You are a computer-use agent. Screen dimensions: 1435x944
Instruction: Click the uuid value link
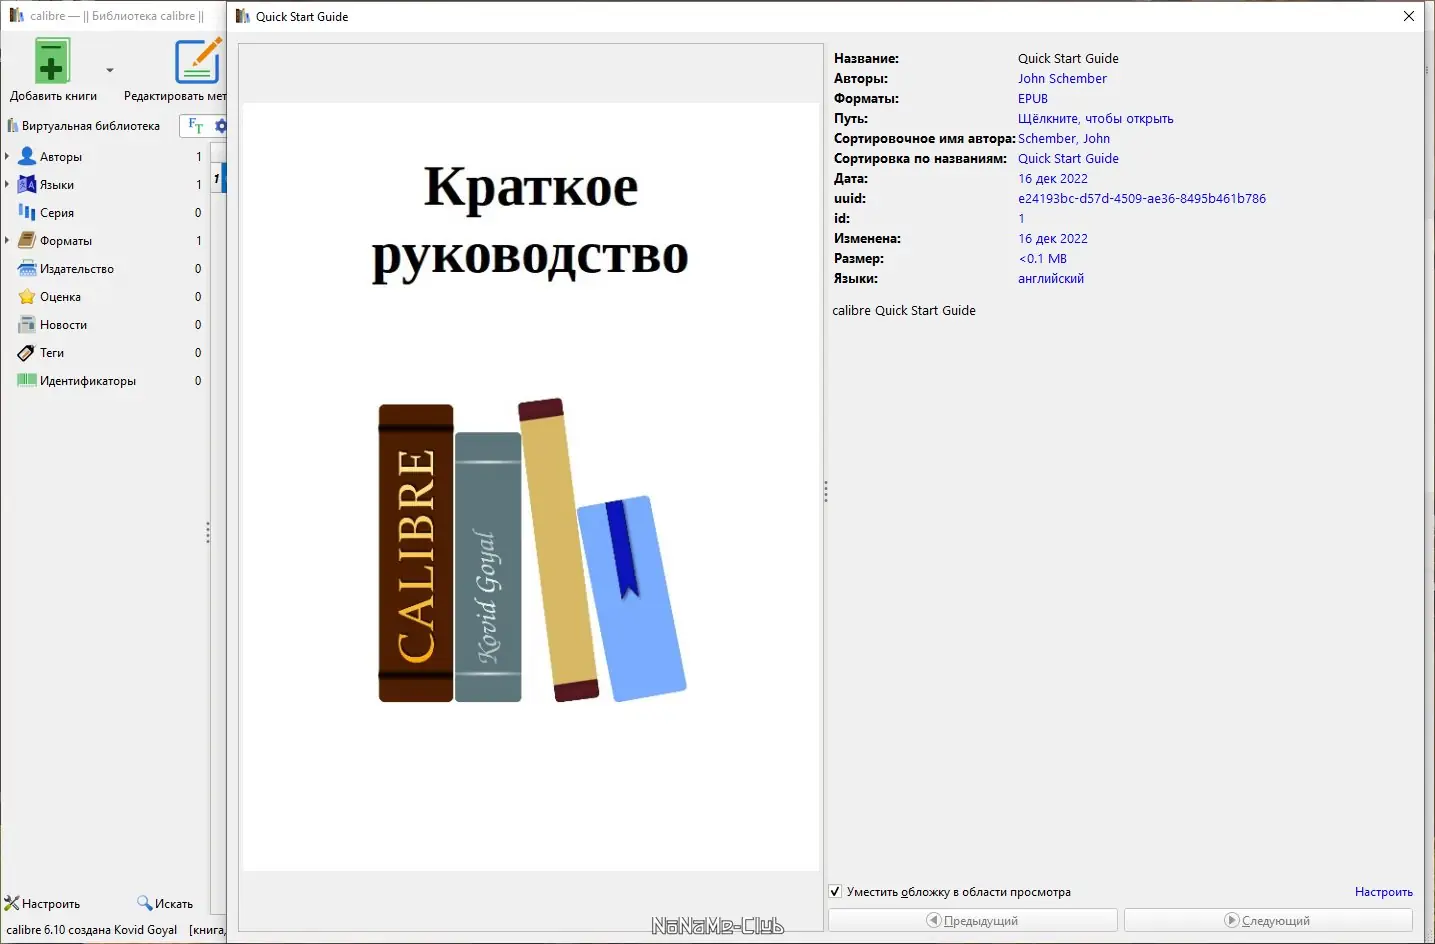pos(1142,198)
